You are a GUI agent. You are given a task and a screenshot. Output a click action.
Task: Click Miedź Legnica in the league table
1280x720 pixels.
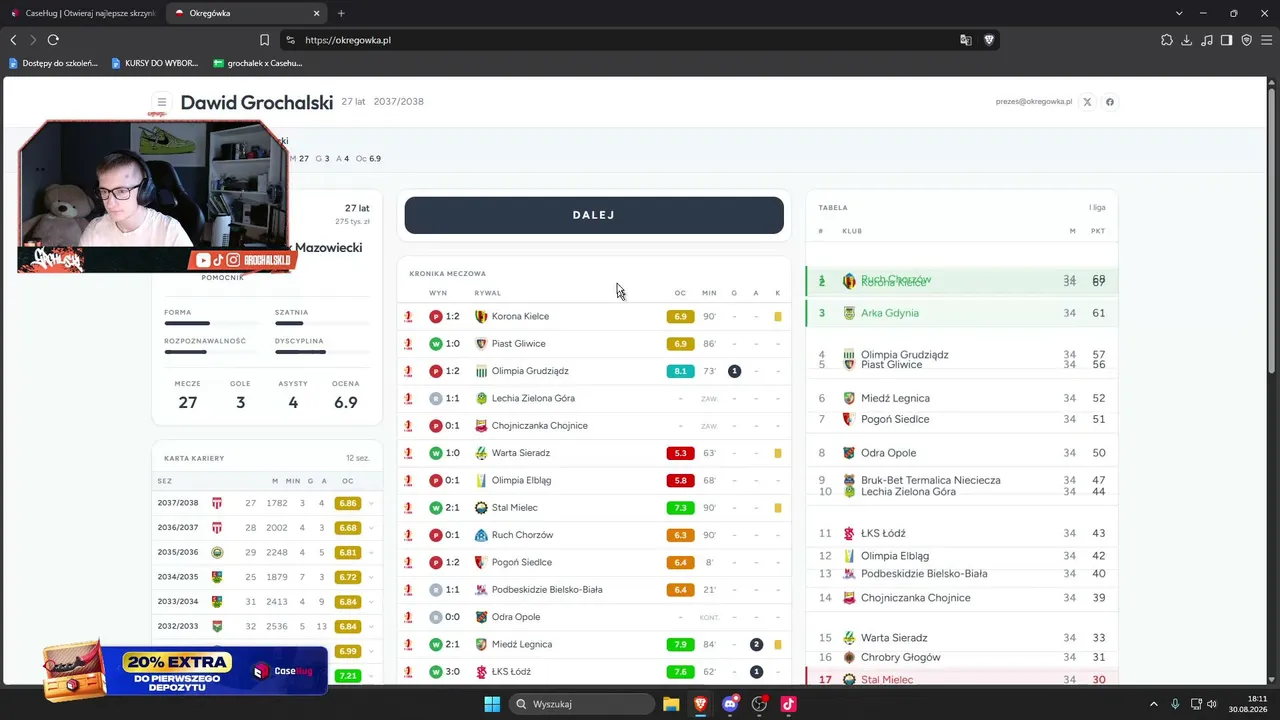pos(895,398)
